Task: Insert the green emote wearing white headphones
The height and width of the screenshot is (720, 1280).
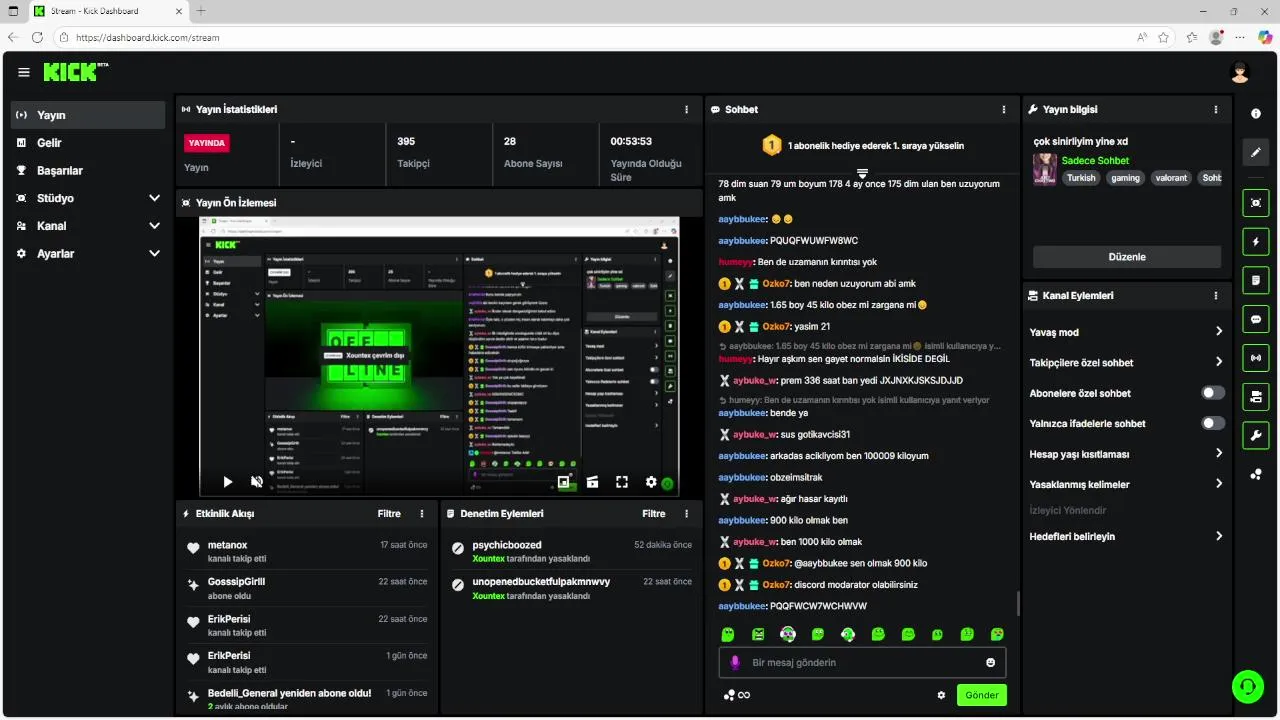Action: coord(848,634)
